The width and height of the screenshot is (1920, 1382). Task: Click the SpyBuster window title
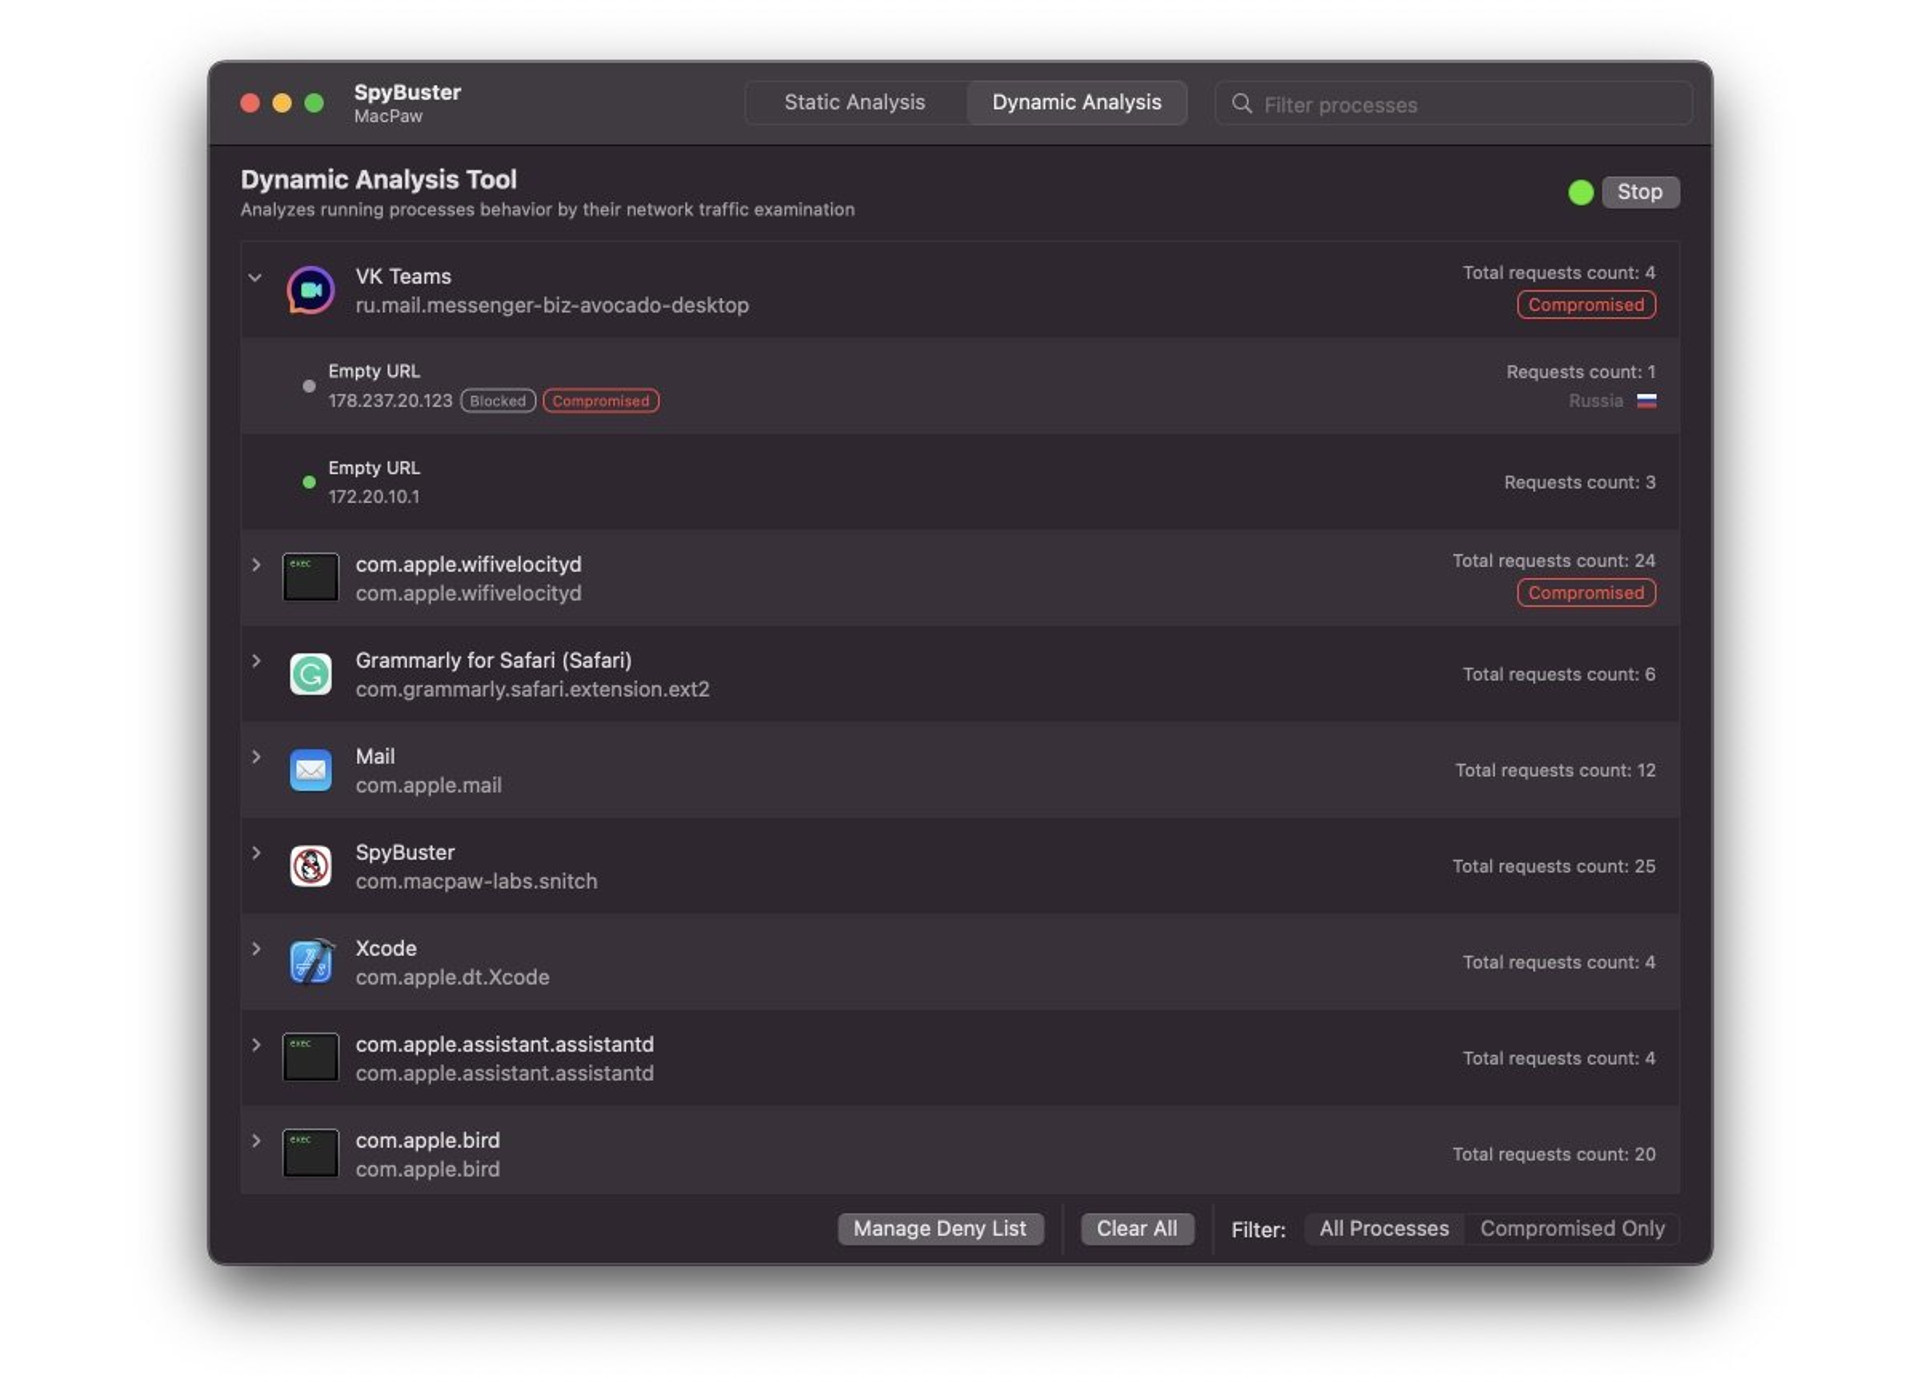(x=407, y=92)
